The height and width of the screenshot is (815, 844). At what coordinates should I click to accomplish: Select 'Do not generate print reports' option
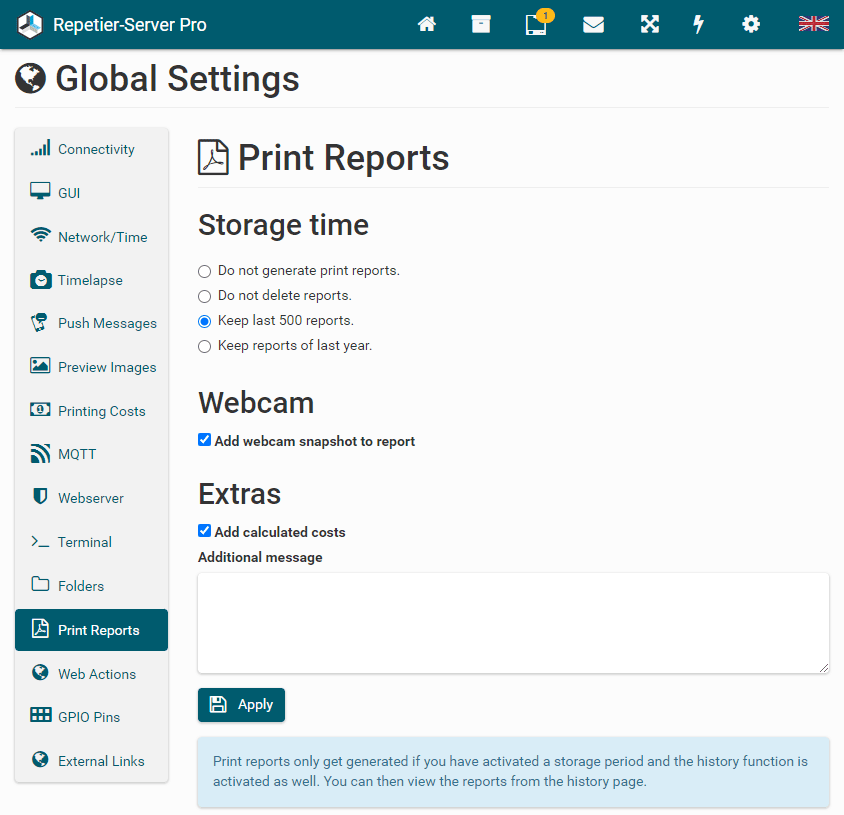point(205,271)
